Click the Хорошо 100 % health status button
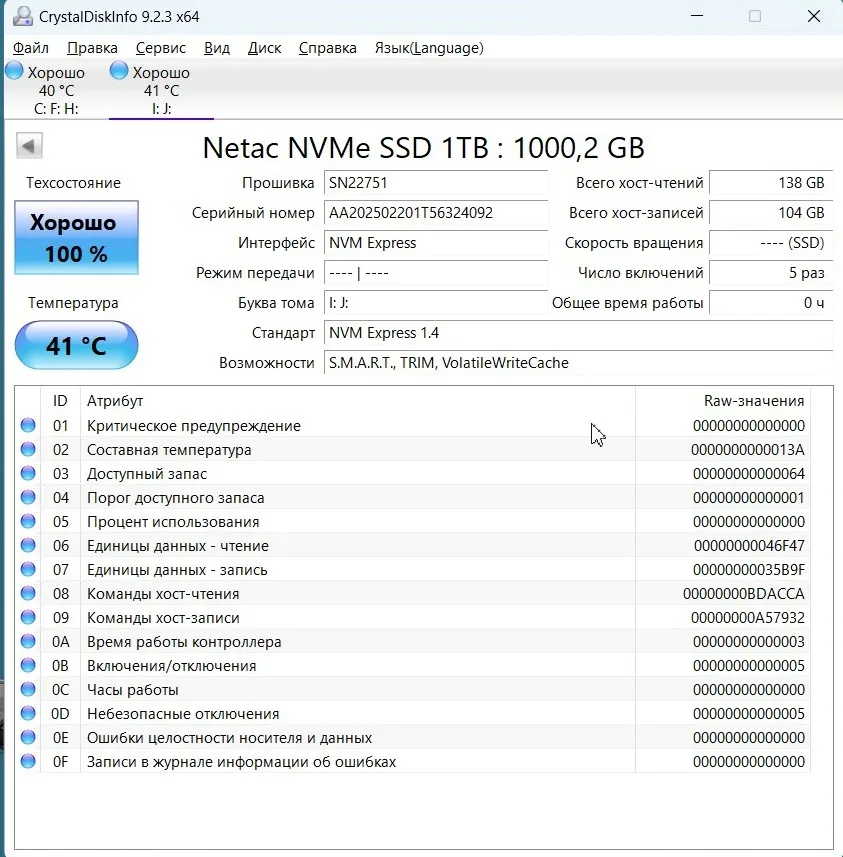Viewport: 843px width, 857px height. pyautogui.click(x=76, y=238)
